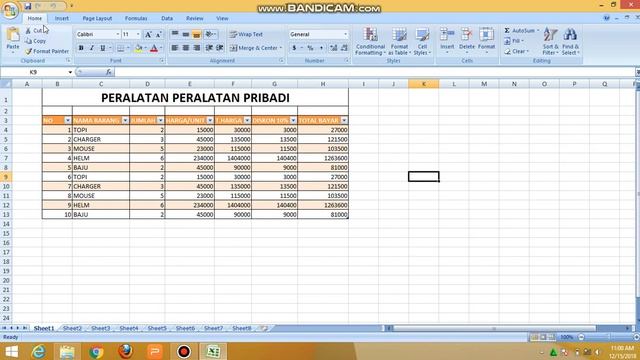This screenshot has width=640, height=360.
Task: Increase decimal places
Action: point(333,48)
